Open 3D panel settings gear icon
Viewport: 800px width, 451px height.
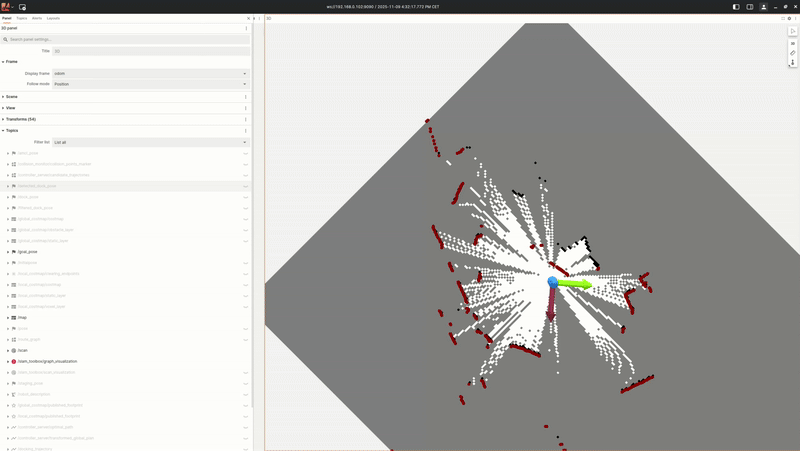[789, 18]
